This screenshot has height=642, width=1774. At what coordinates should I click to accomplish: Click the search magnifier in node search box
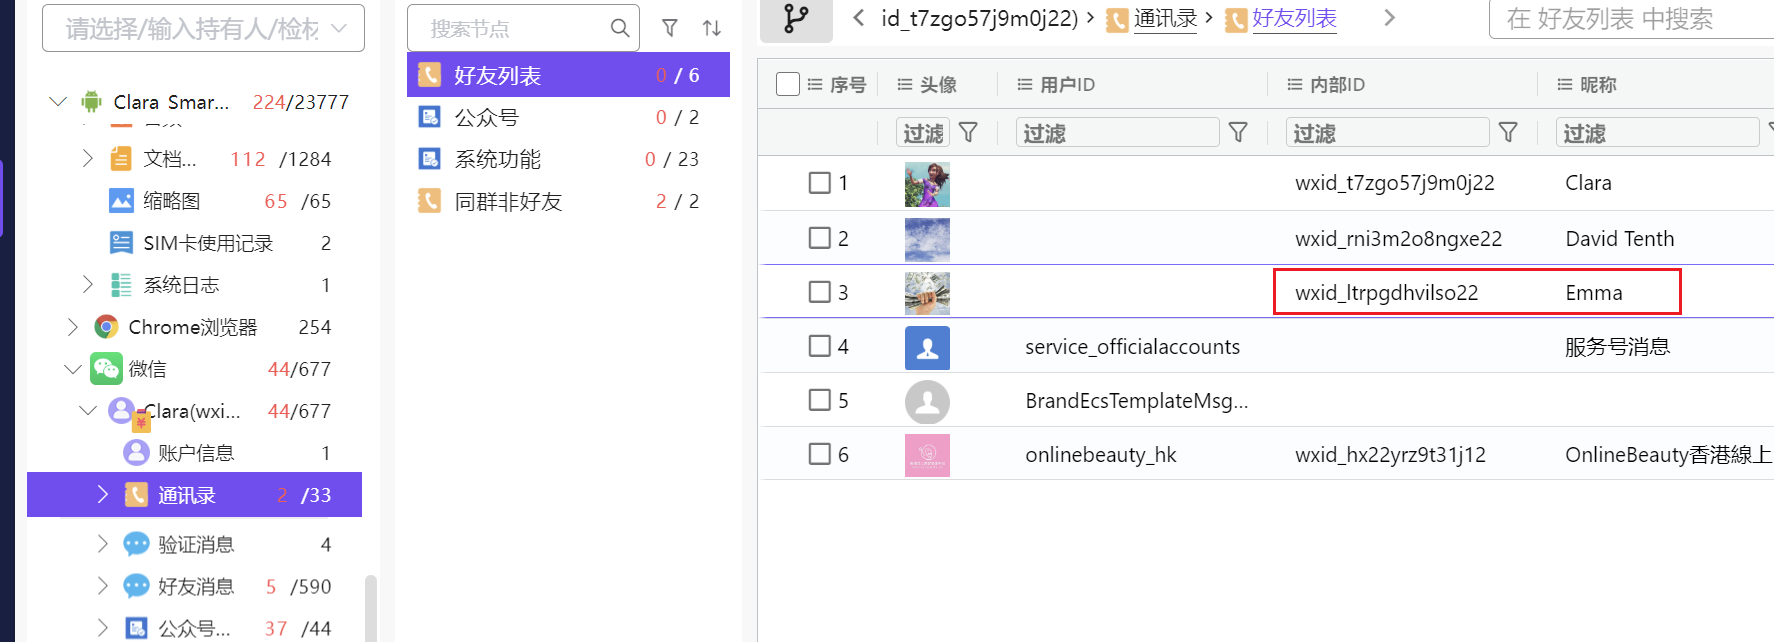tap(620, 28)
